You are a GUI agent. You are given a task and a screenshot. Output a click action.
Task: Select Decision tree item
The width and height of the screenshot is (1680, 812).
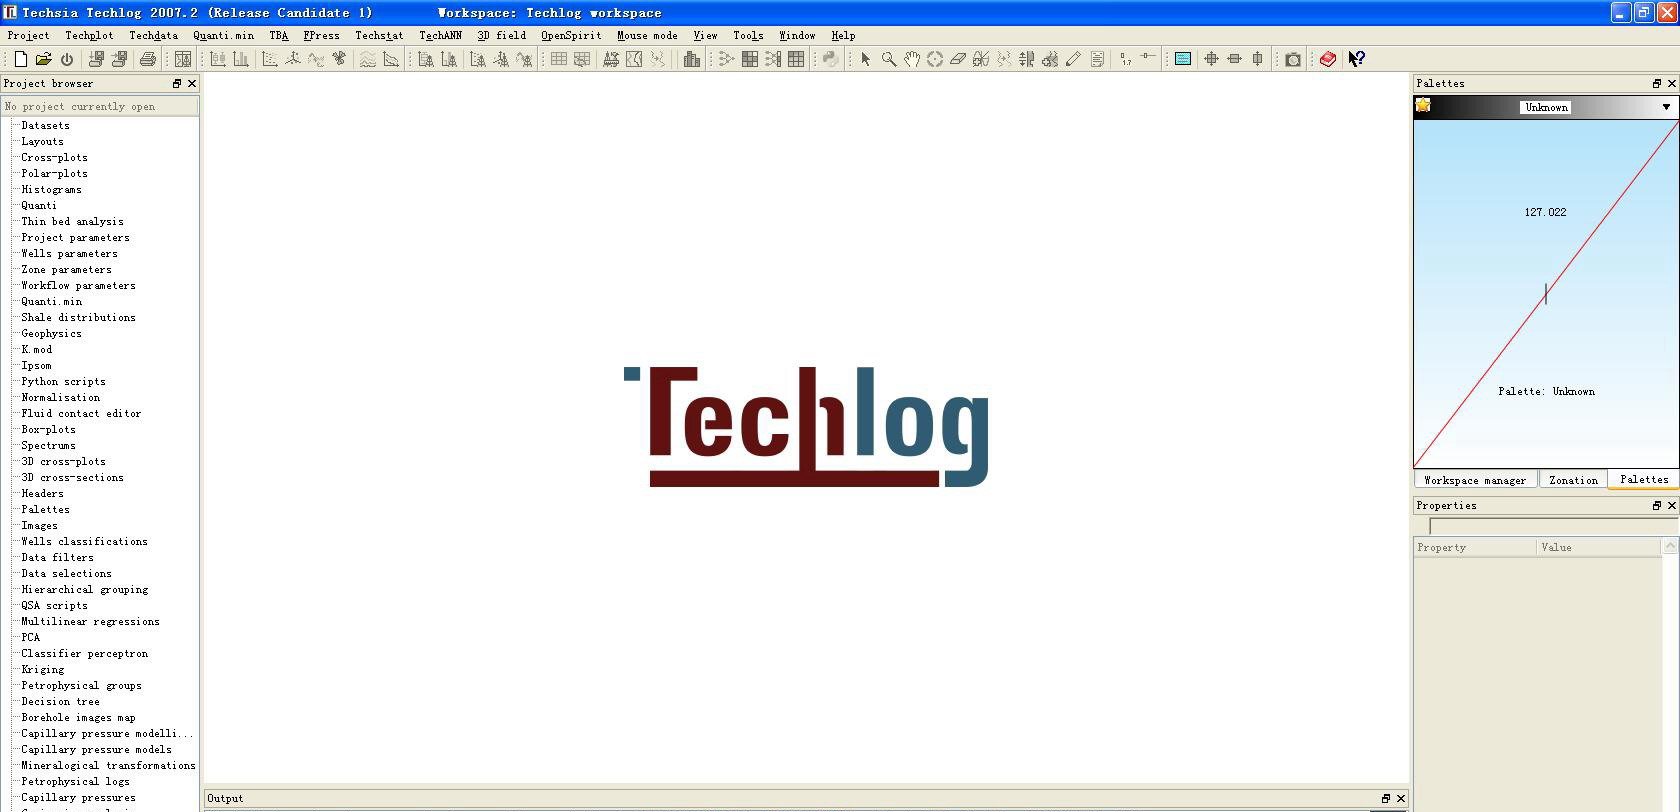(x=60, y=702)
